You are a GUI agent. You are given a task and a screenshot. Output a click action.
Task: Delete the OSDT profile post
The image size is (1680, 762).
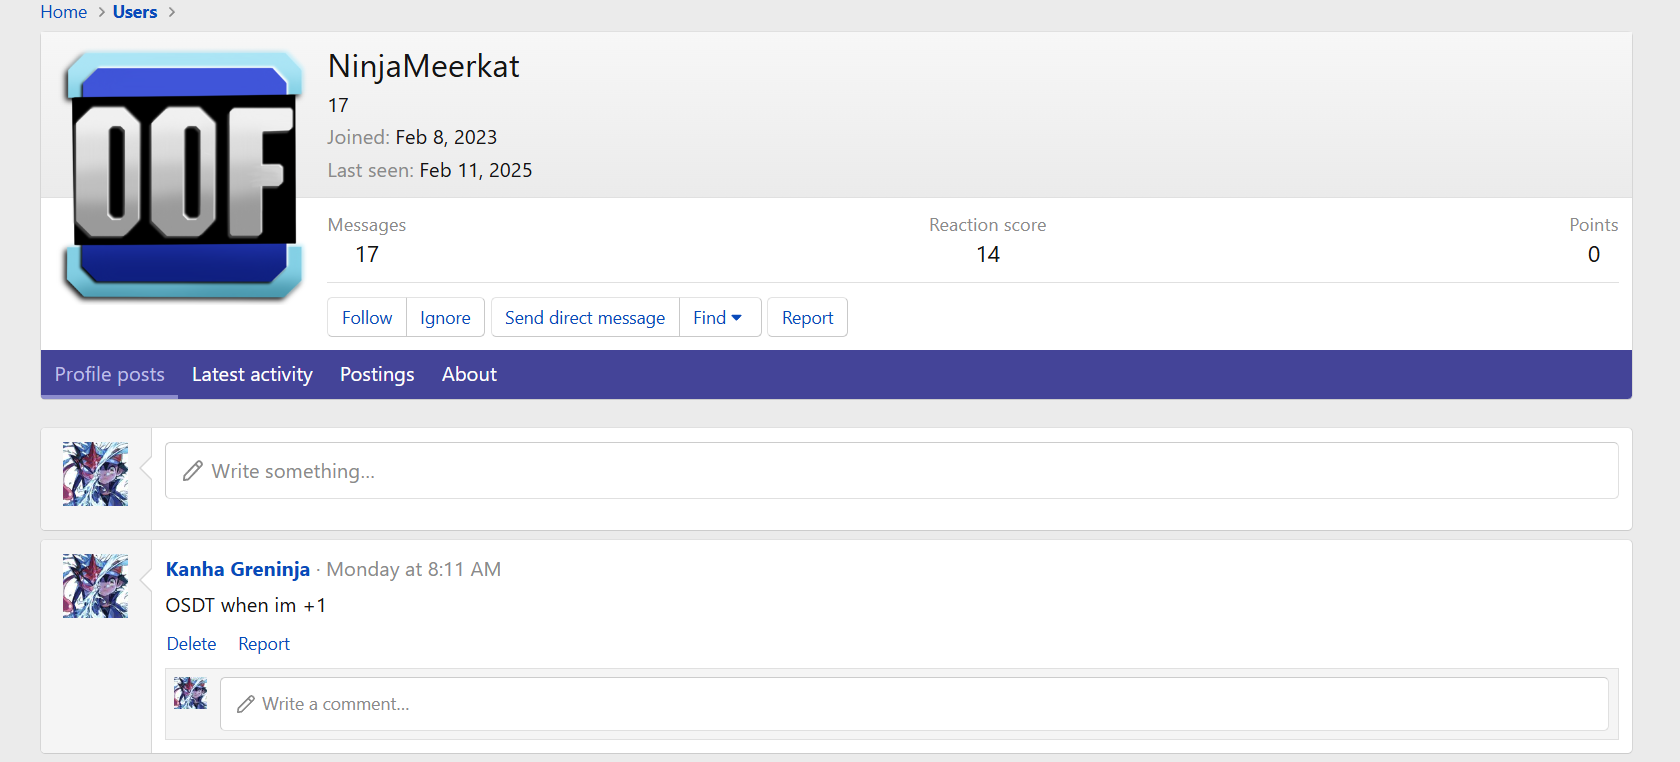tap(191, 644)
